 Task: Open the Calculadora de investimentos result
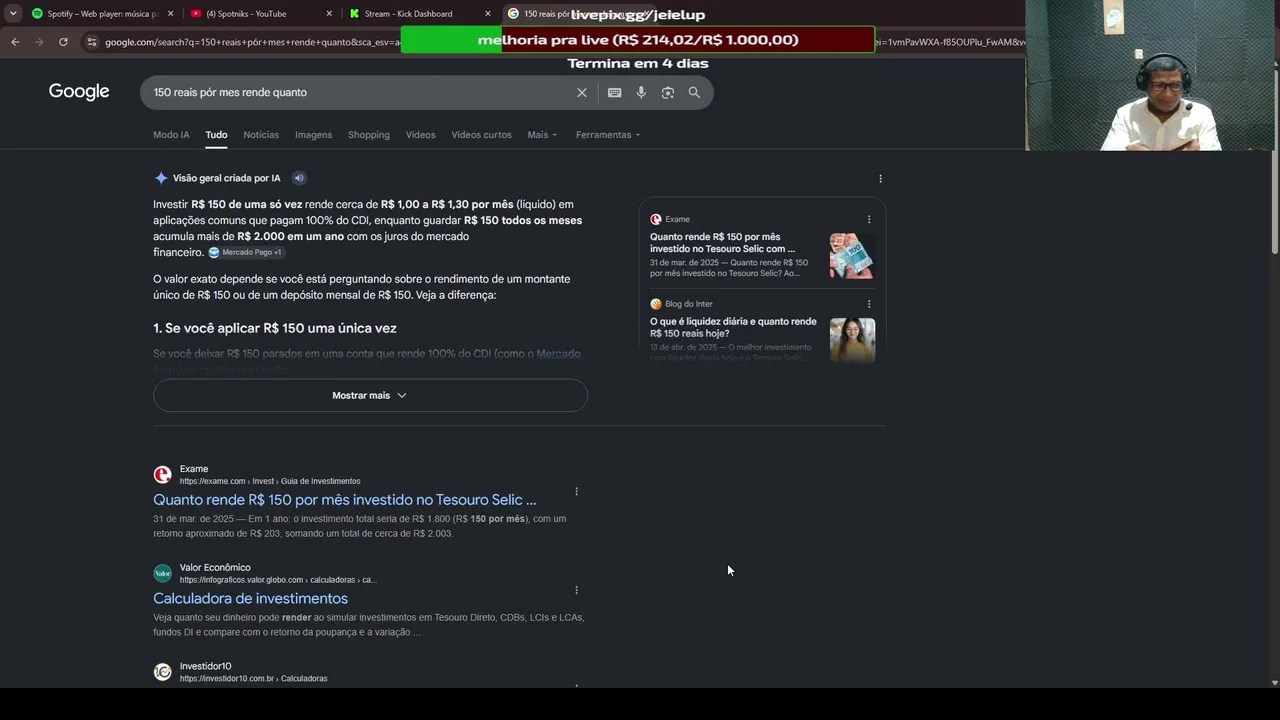[251, 598]
